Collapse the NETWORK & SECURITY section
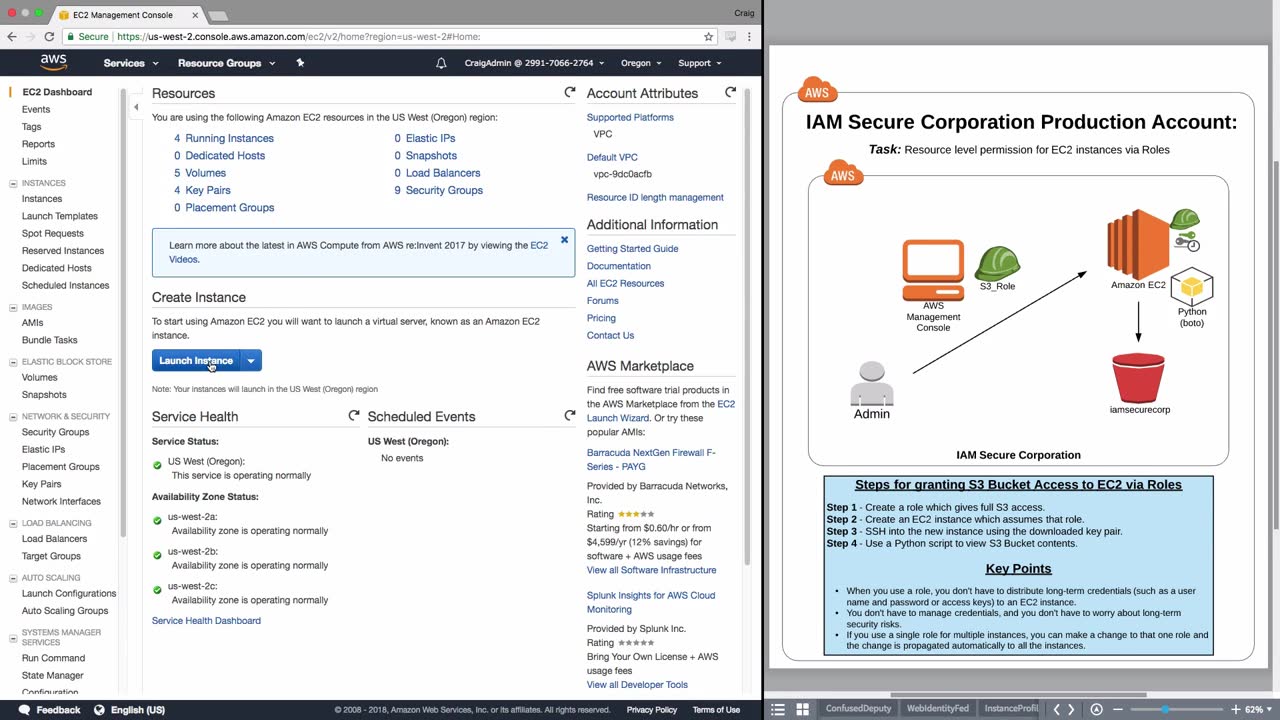This screenshot has height=720, width=1280. coord(13,416)
